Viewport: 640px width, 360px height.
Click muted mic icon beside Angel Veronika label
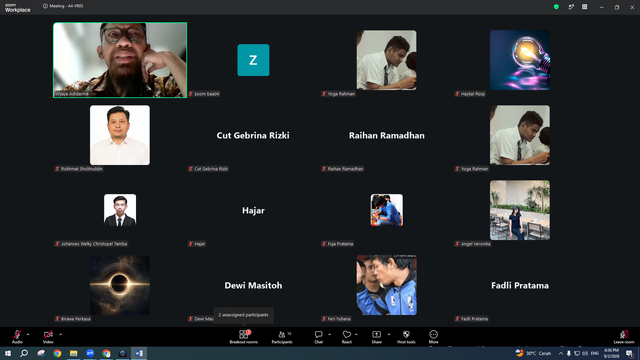(x=457, y=244)
